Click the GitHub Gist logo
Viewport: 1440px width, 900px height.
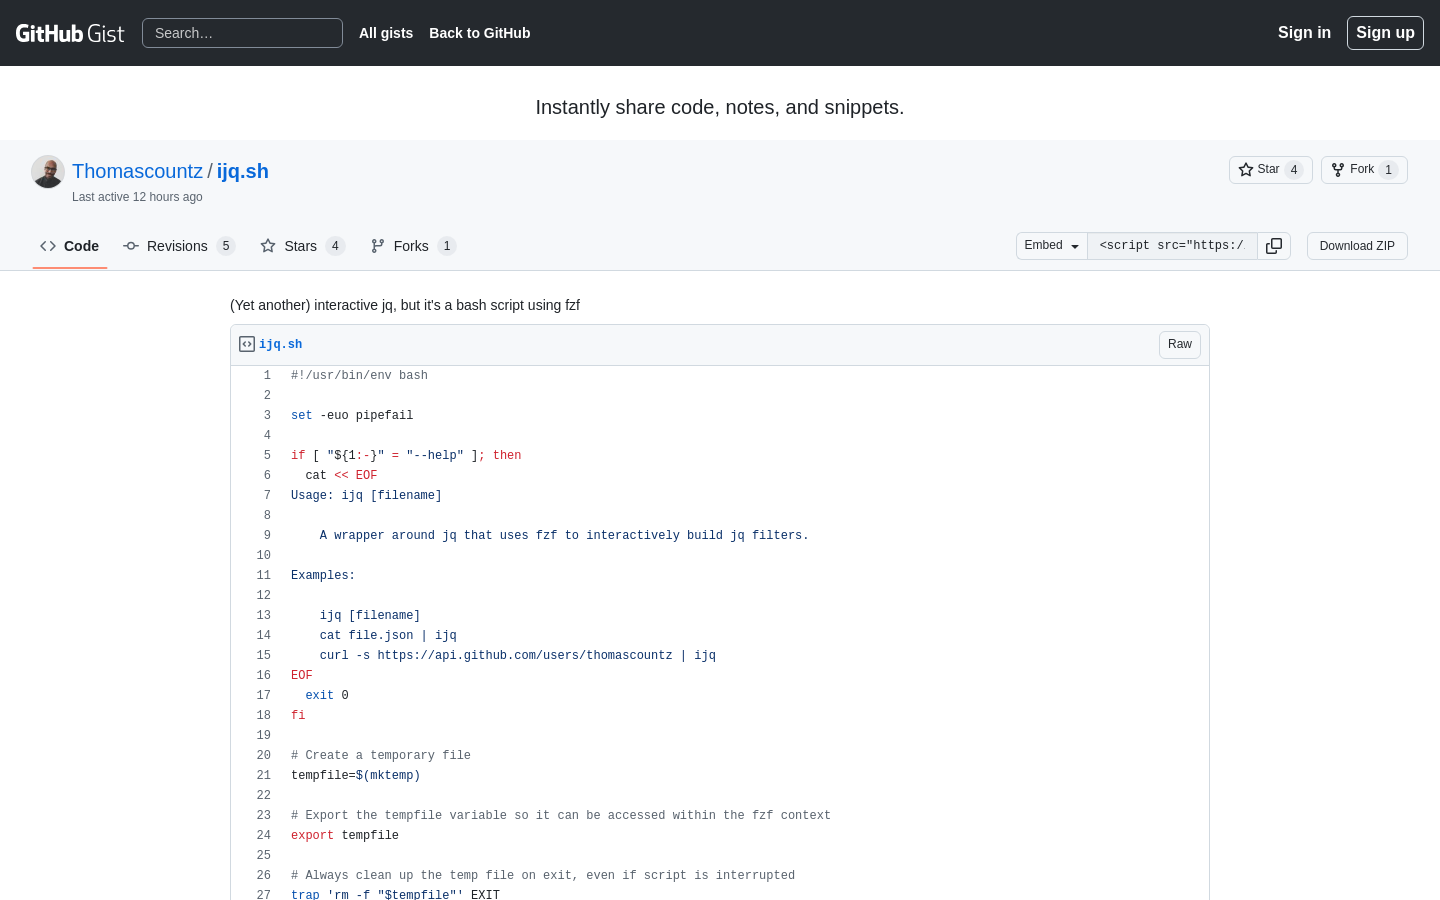pyautogui.click(x=70, y=33)
